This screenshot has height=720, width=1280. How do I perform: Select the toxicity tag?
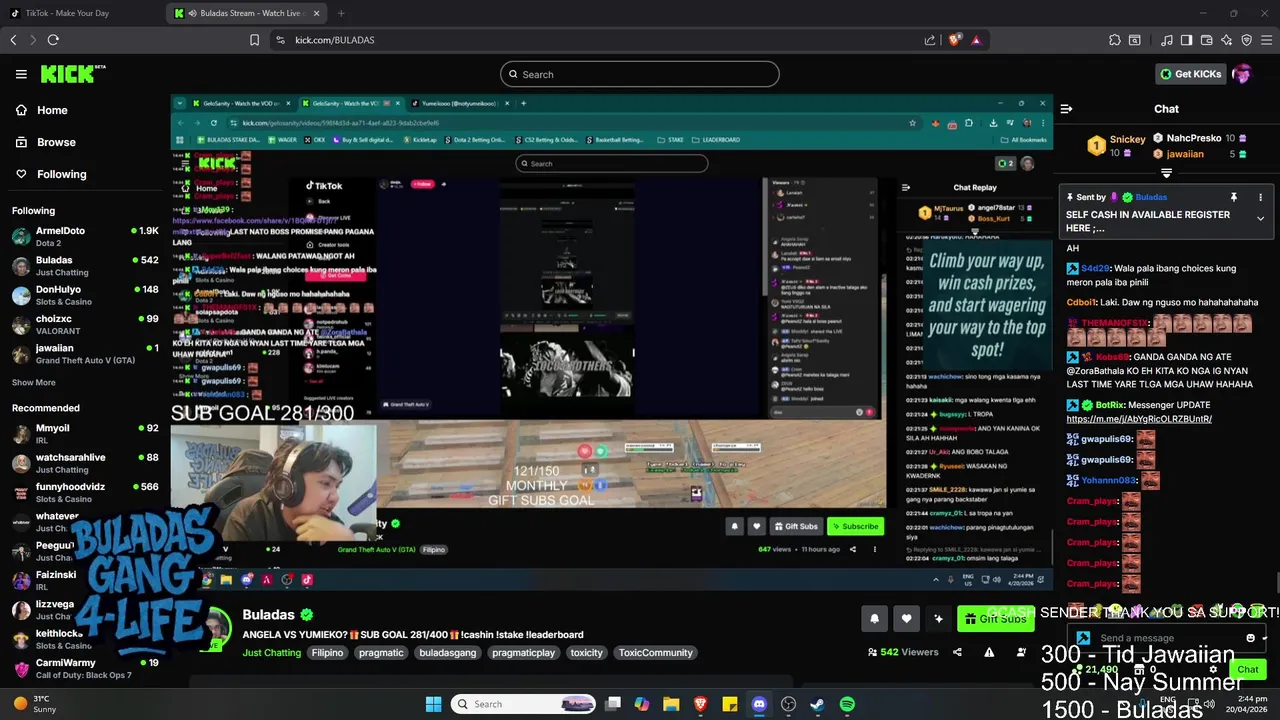pos(586,653)
